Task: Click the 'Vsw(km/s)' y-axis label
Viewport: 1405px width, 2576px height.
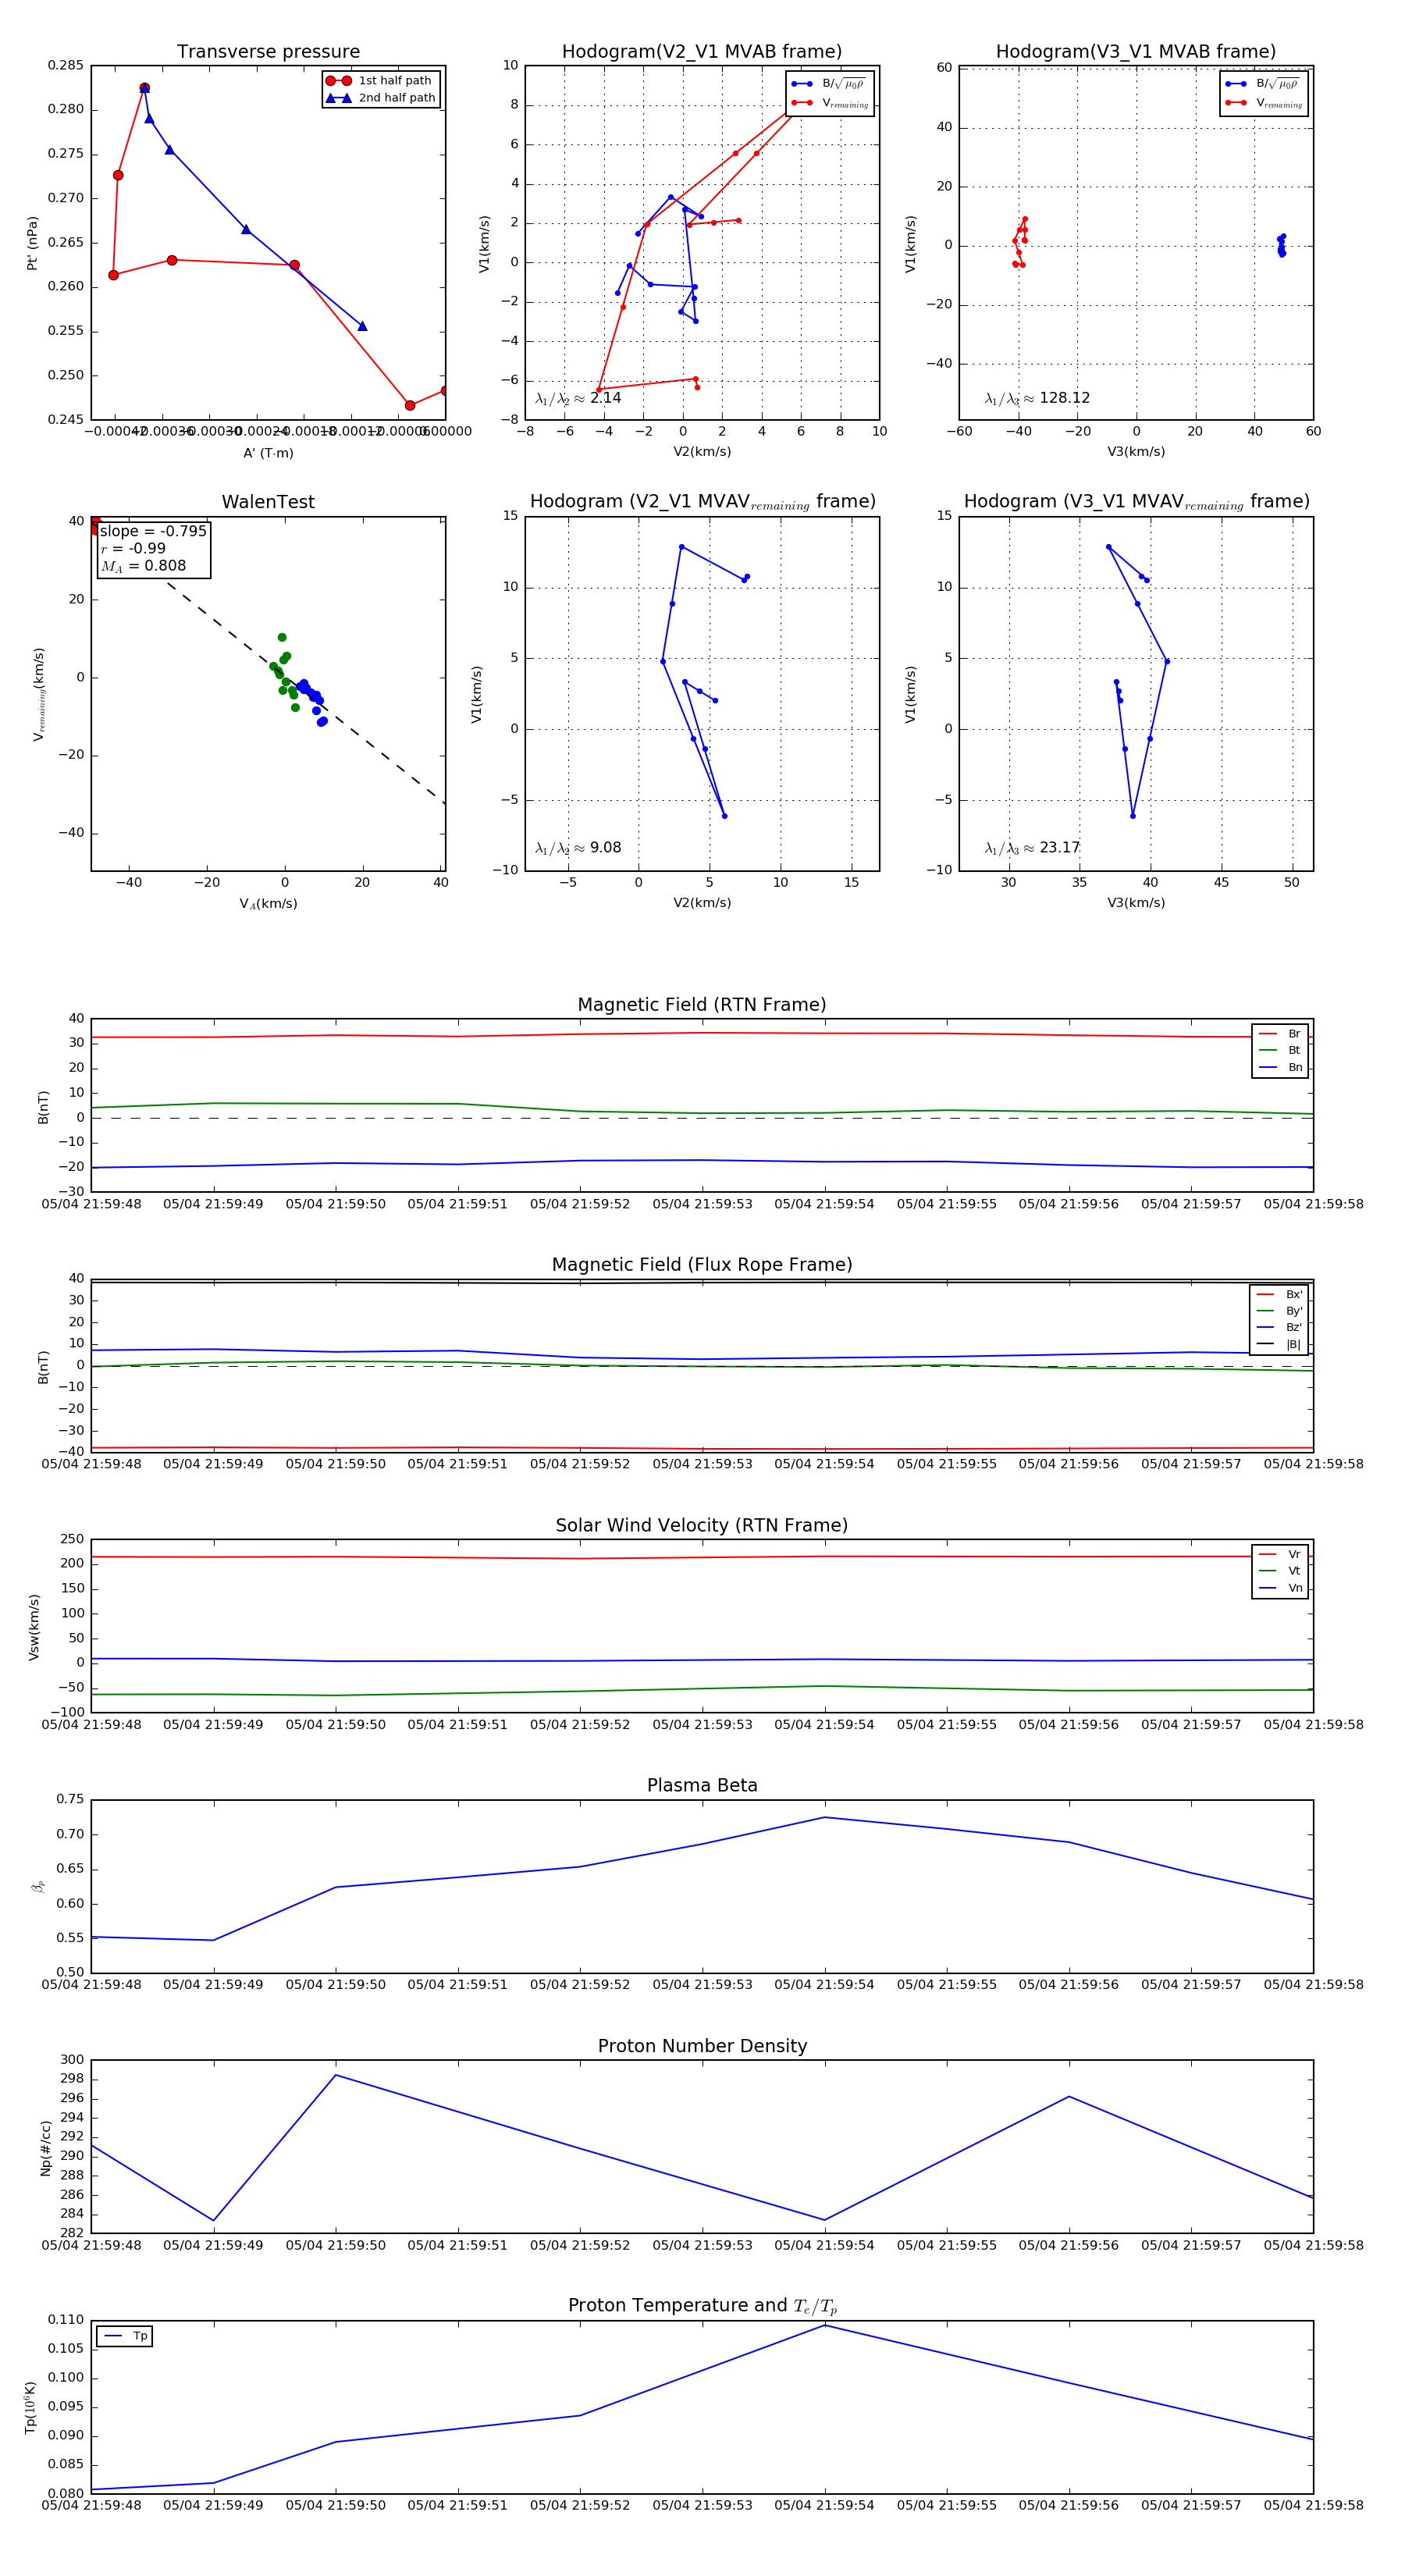Action: (x=33, y=1628)
